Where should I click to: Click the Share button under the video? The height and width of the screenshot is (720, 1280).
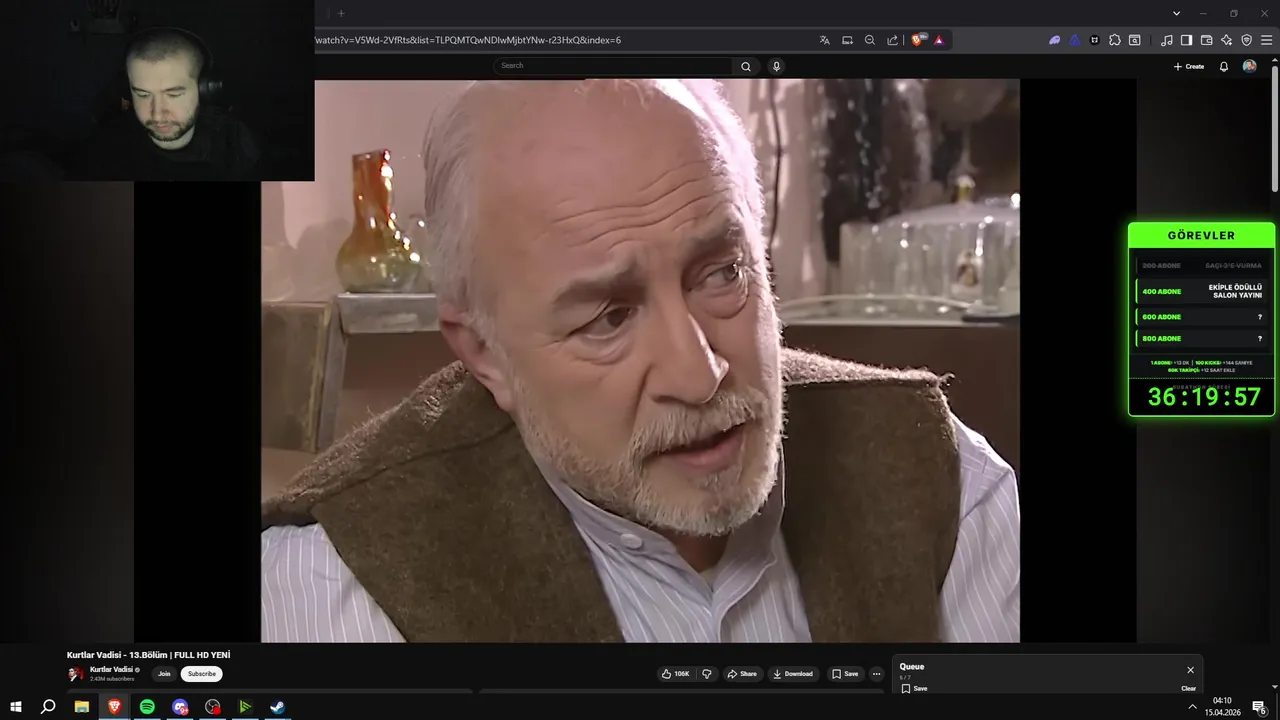pos(742,674)
